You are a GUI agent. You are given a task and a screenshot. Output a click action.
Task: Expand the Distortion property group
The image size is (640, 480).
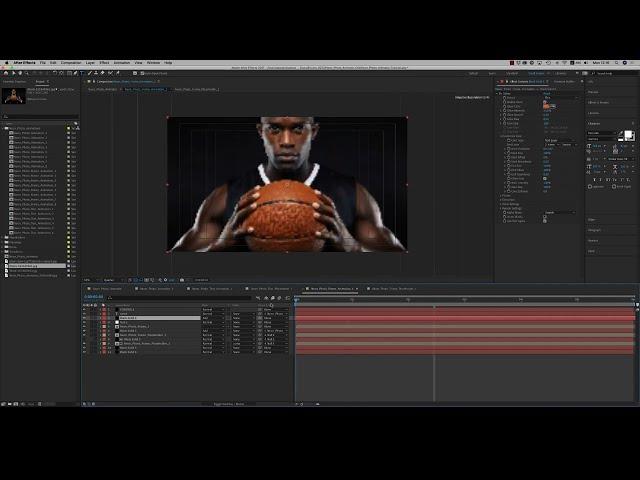500,200
